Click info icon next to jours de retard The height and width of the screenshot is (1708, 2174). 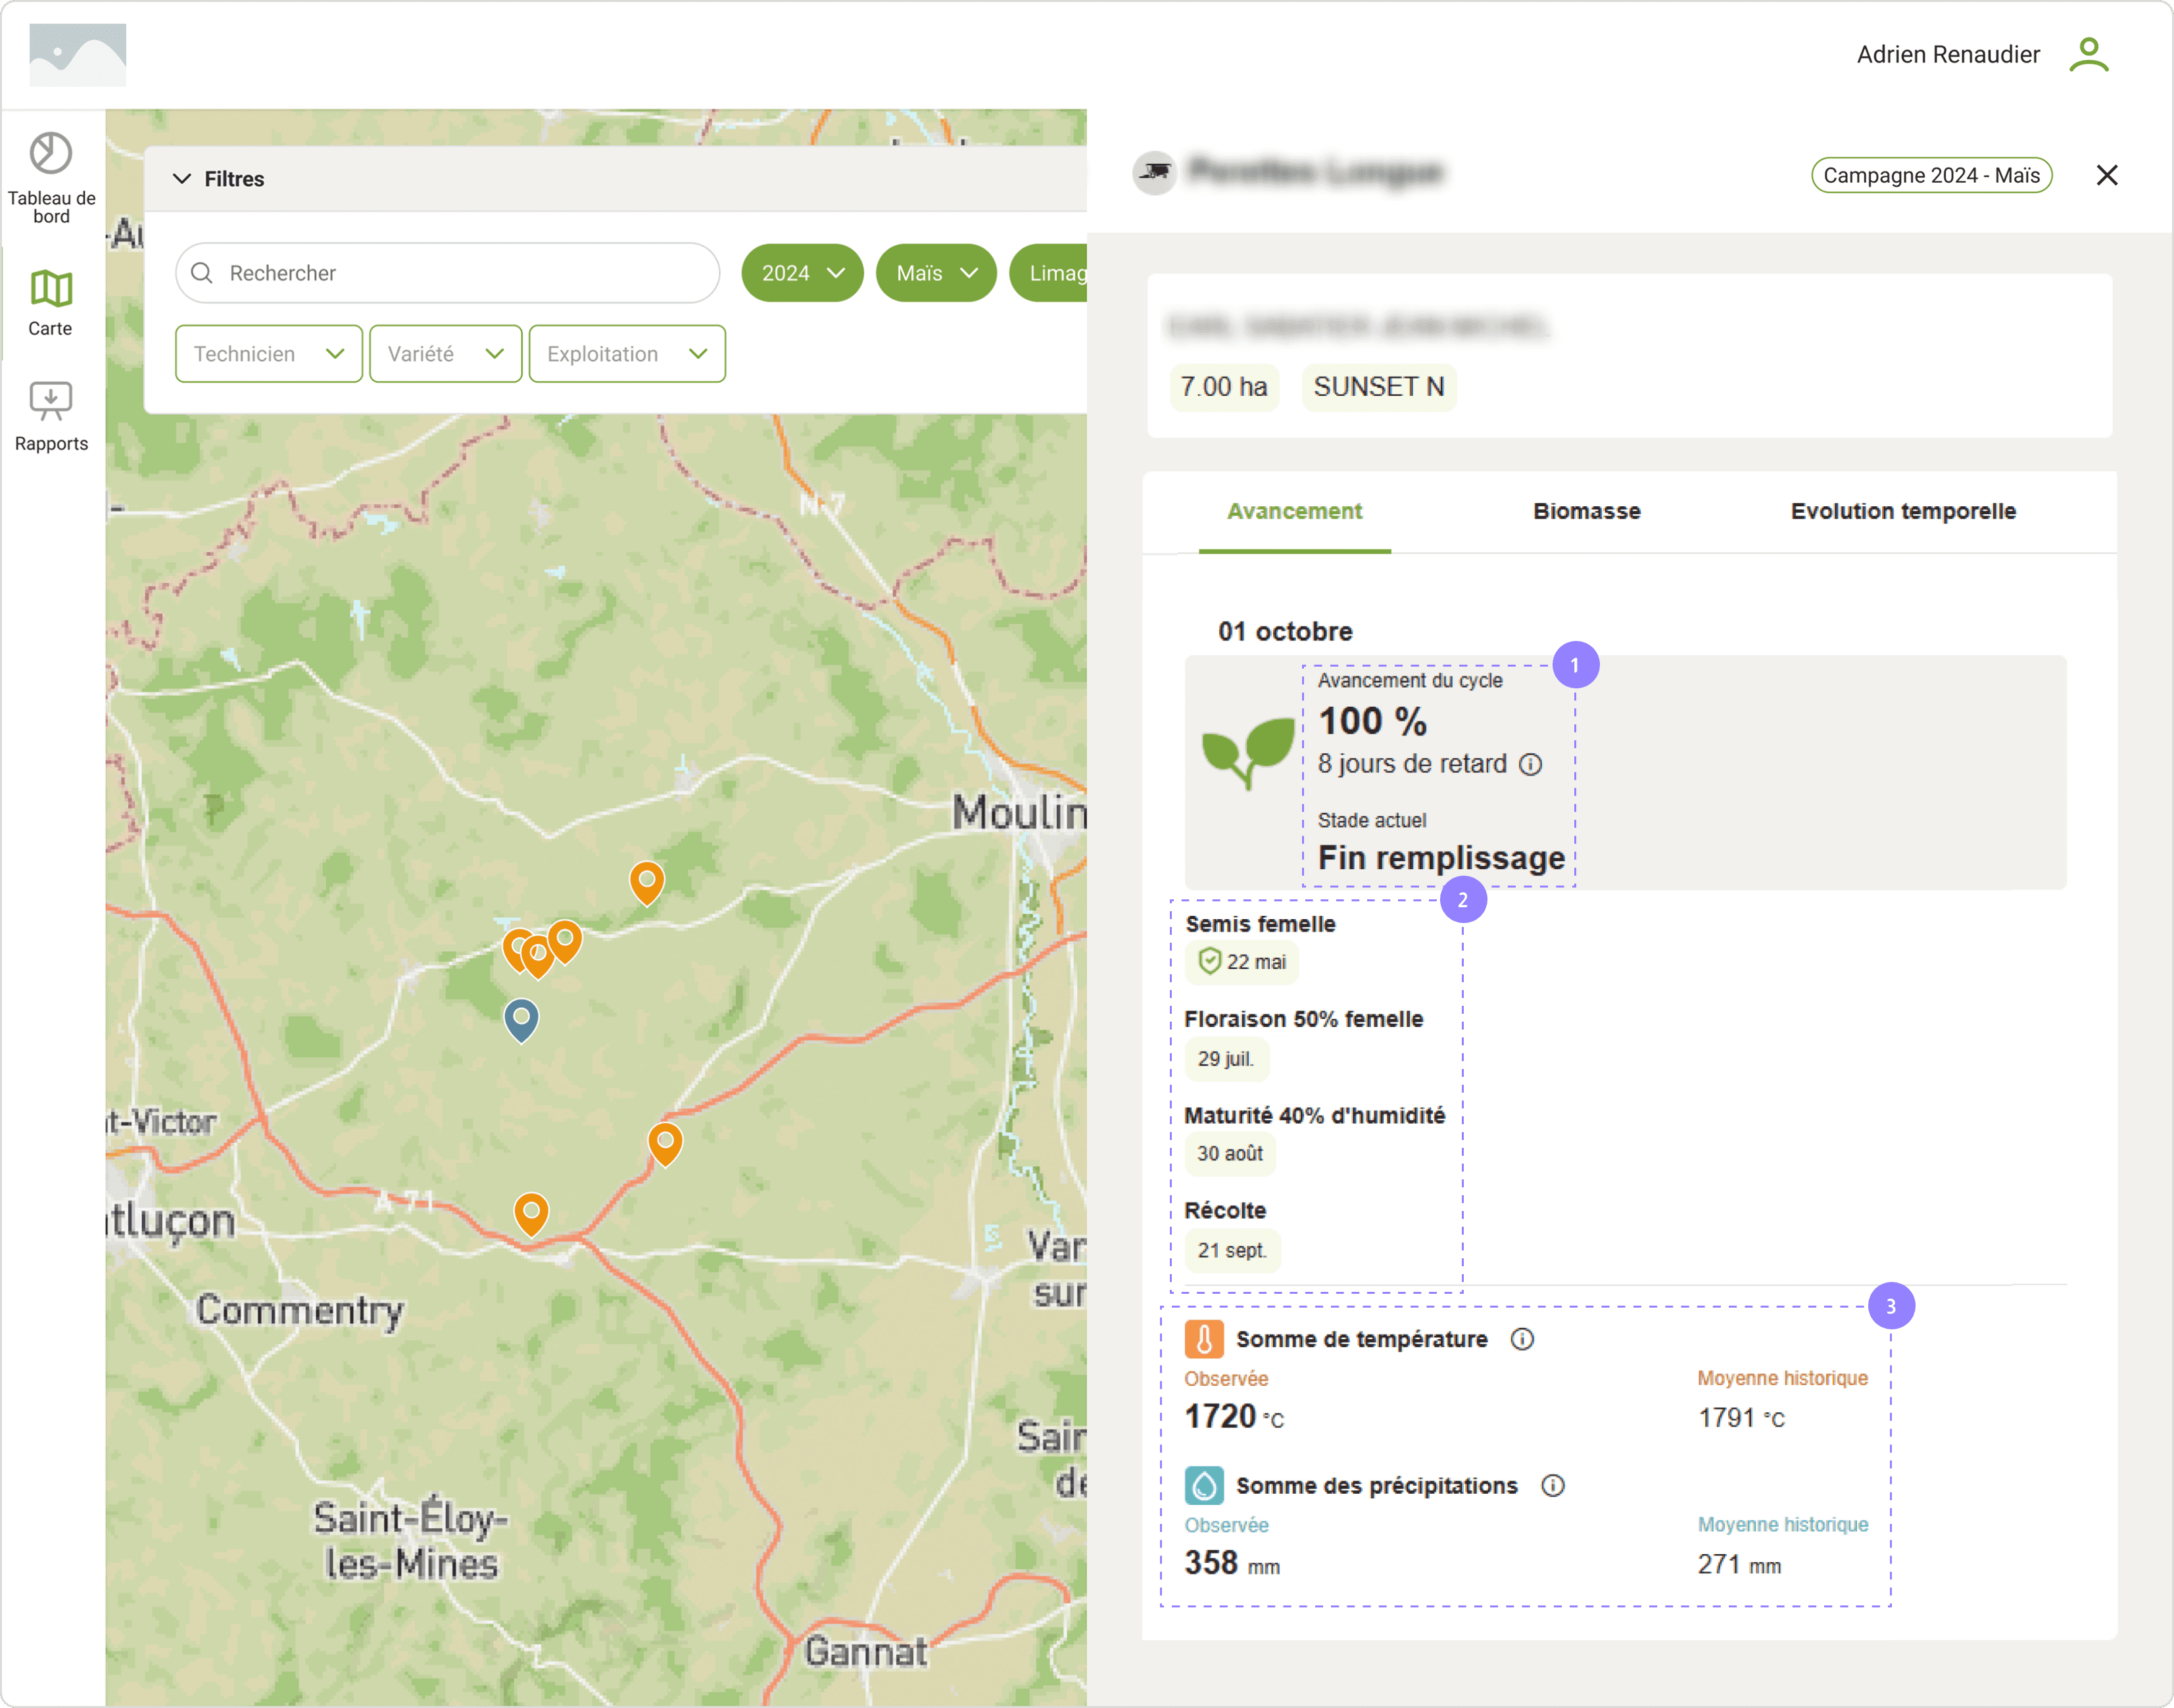[x=1530, y=765]
